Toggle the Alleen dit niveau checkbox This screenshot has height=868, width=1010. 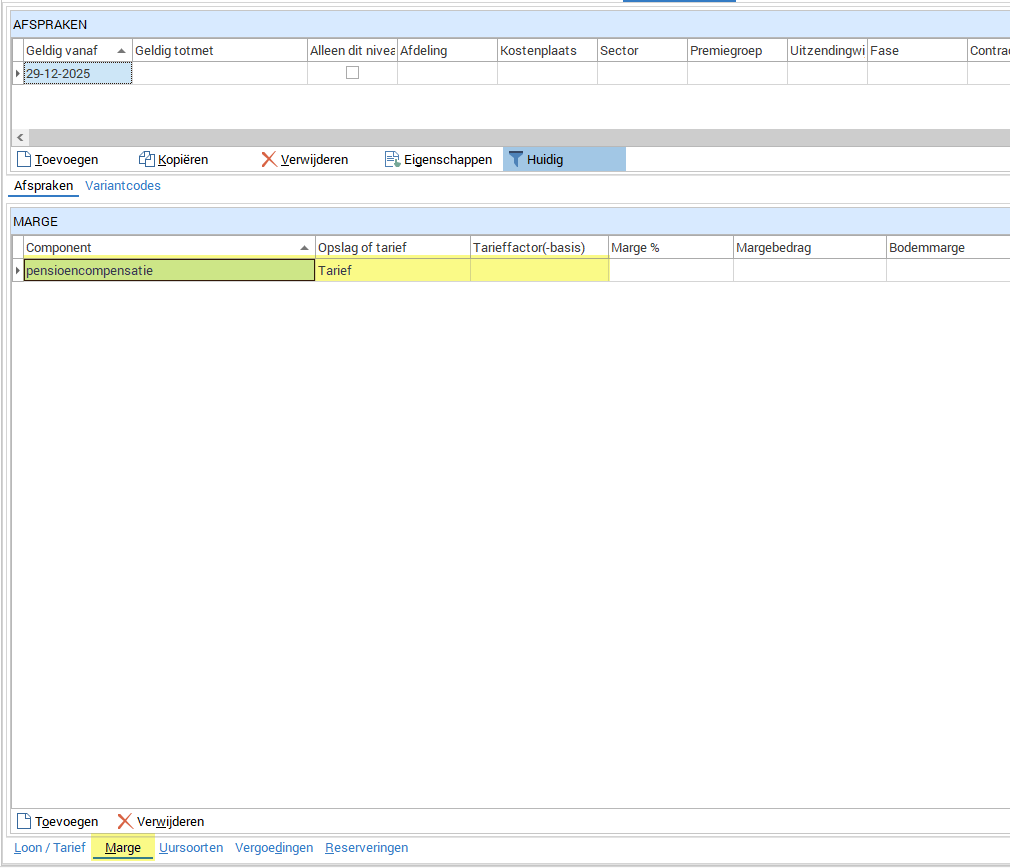pyautogui.click(x=352, y=73)
